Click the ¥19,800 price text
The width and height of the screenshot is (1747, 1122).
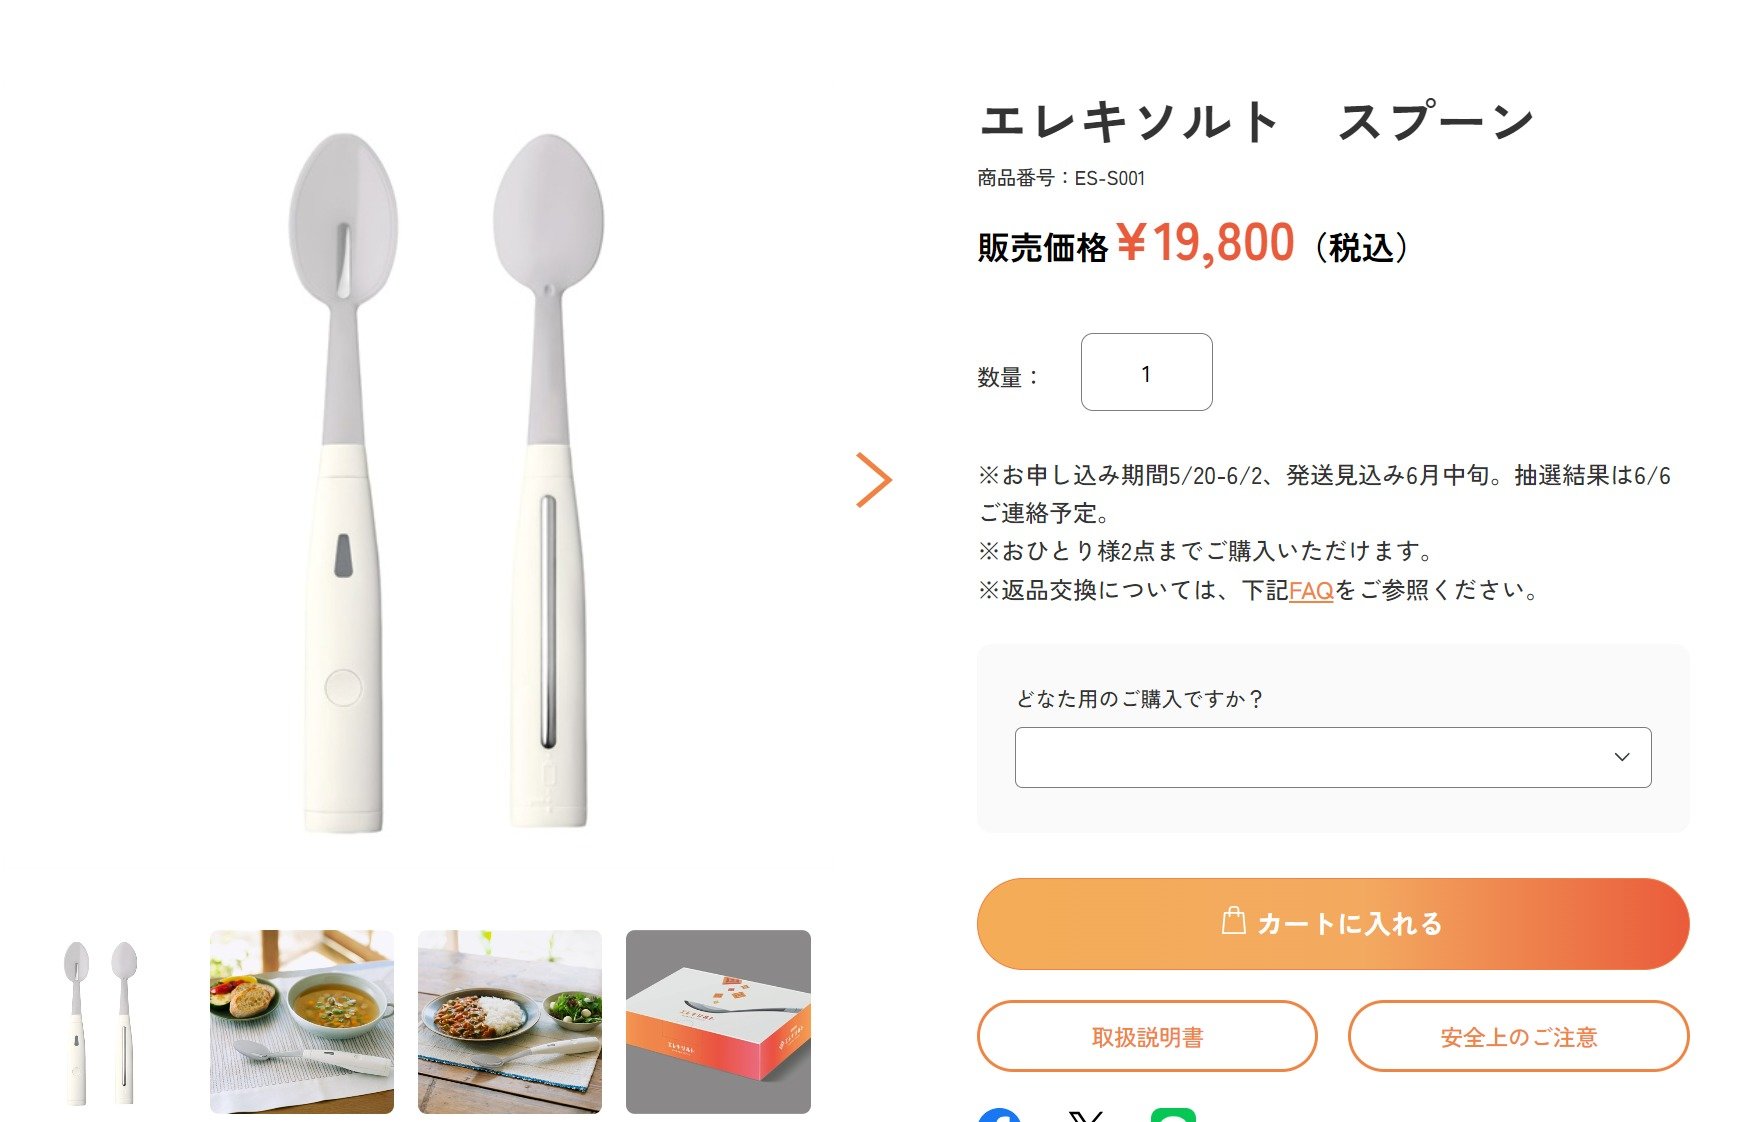click(1205, 244)
